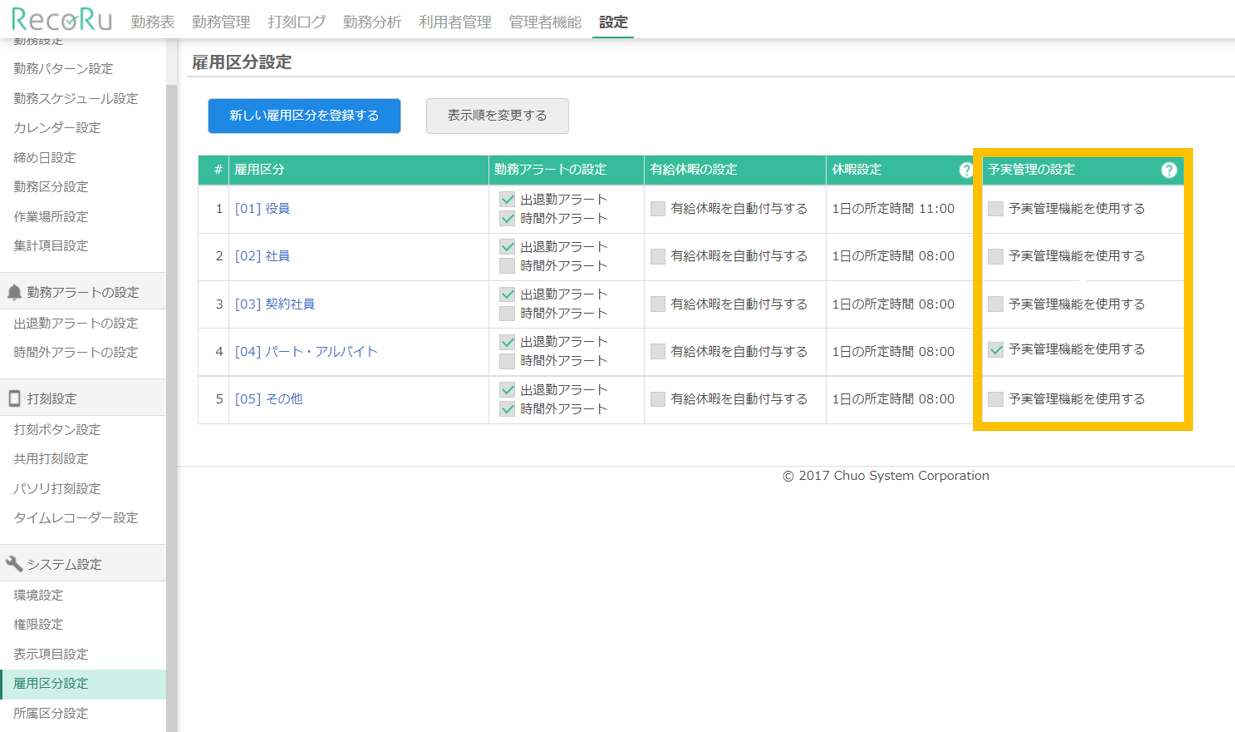The width and height of the screenshot is (1235, 732).
Task: Uncheck 予実管理機能を使用する for パート・アルバイト
Action: [x=995, y=350]
